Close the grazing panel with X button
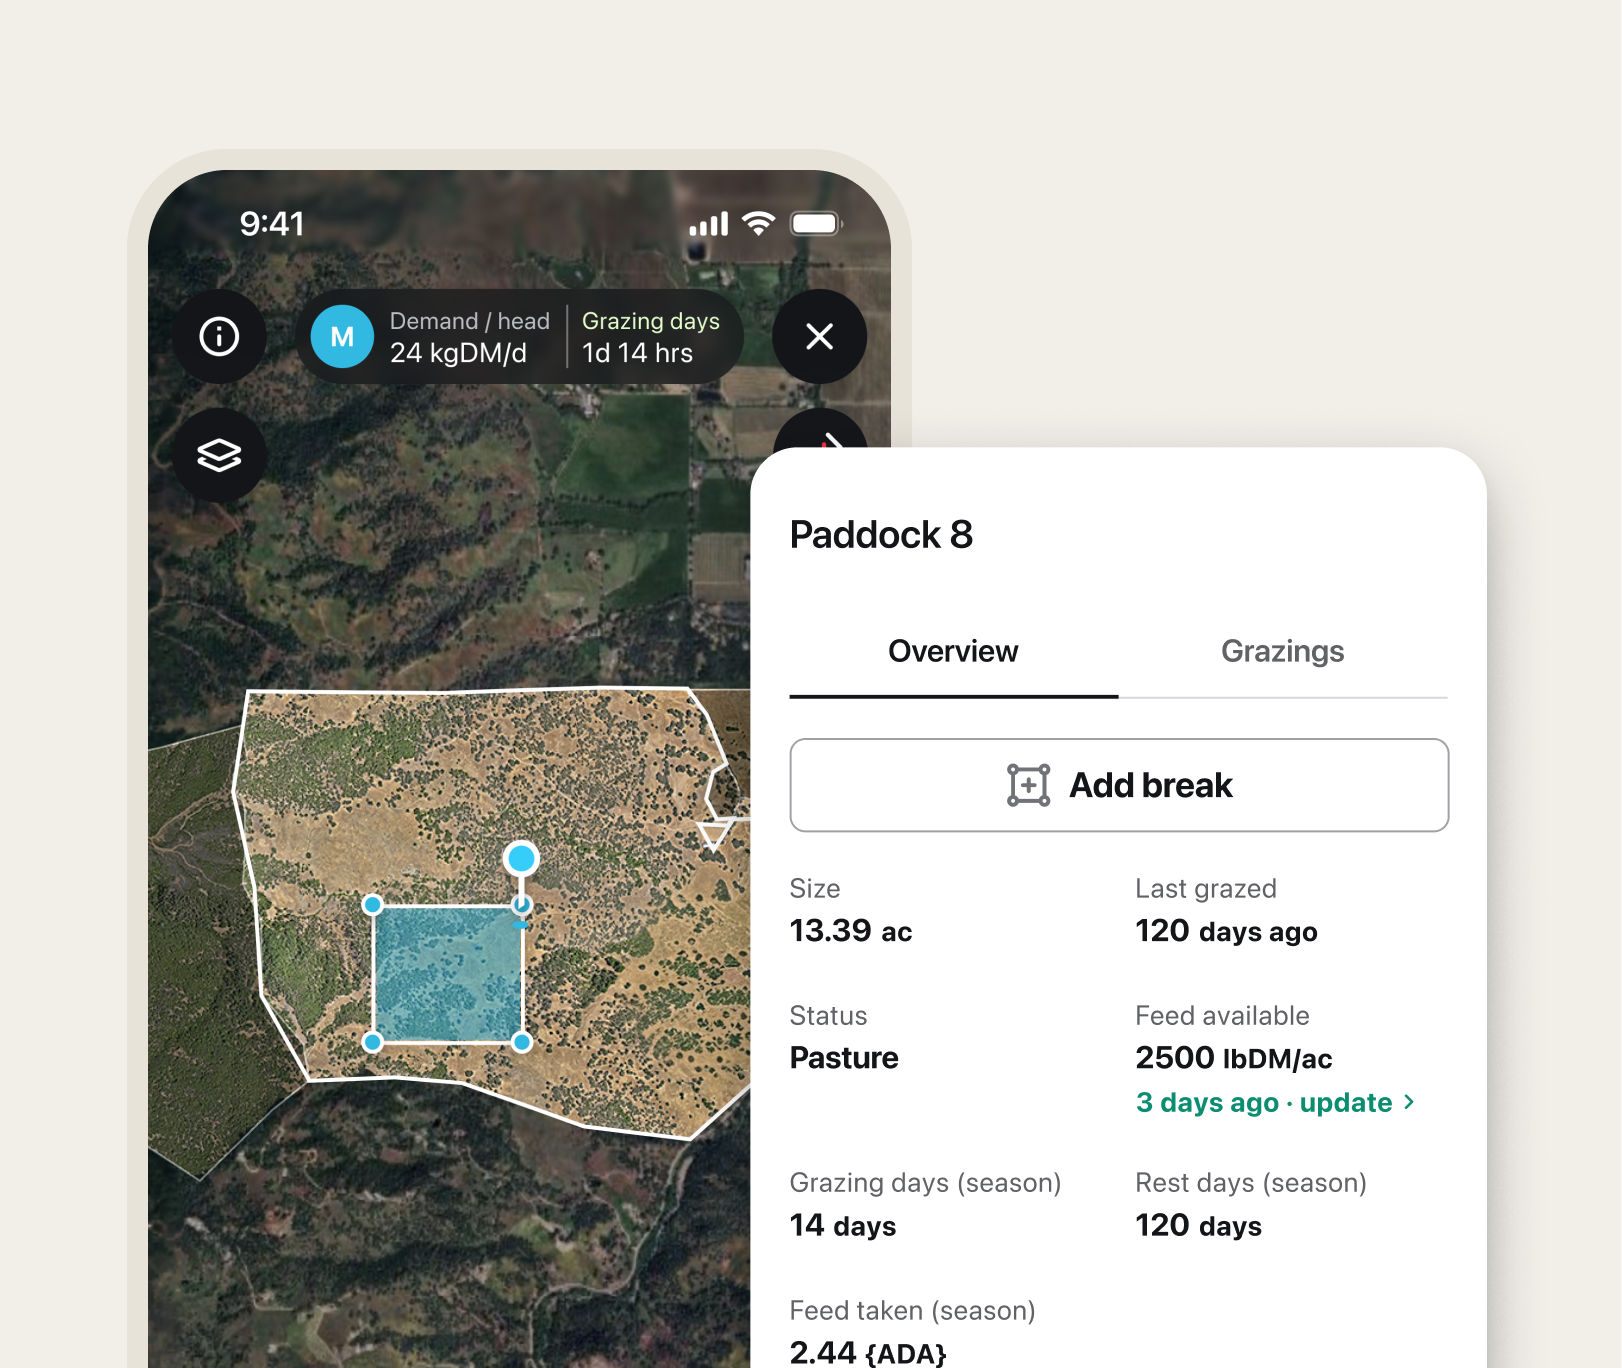1622x1368 pixels. point(819,336)
